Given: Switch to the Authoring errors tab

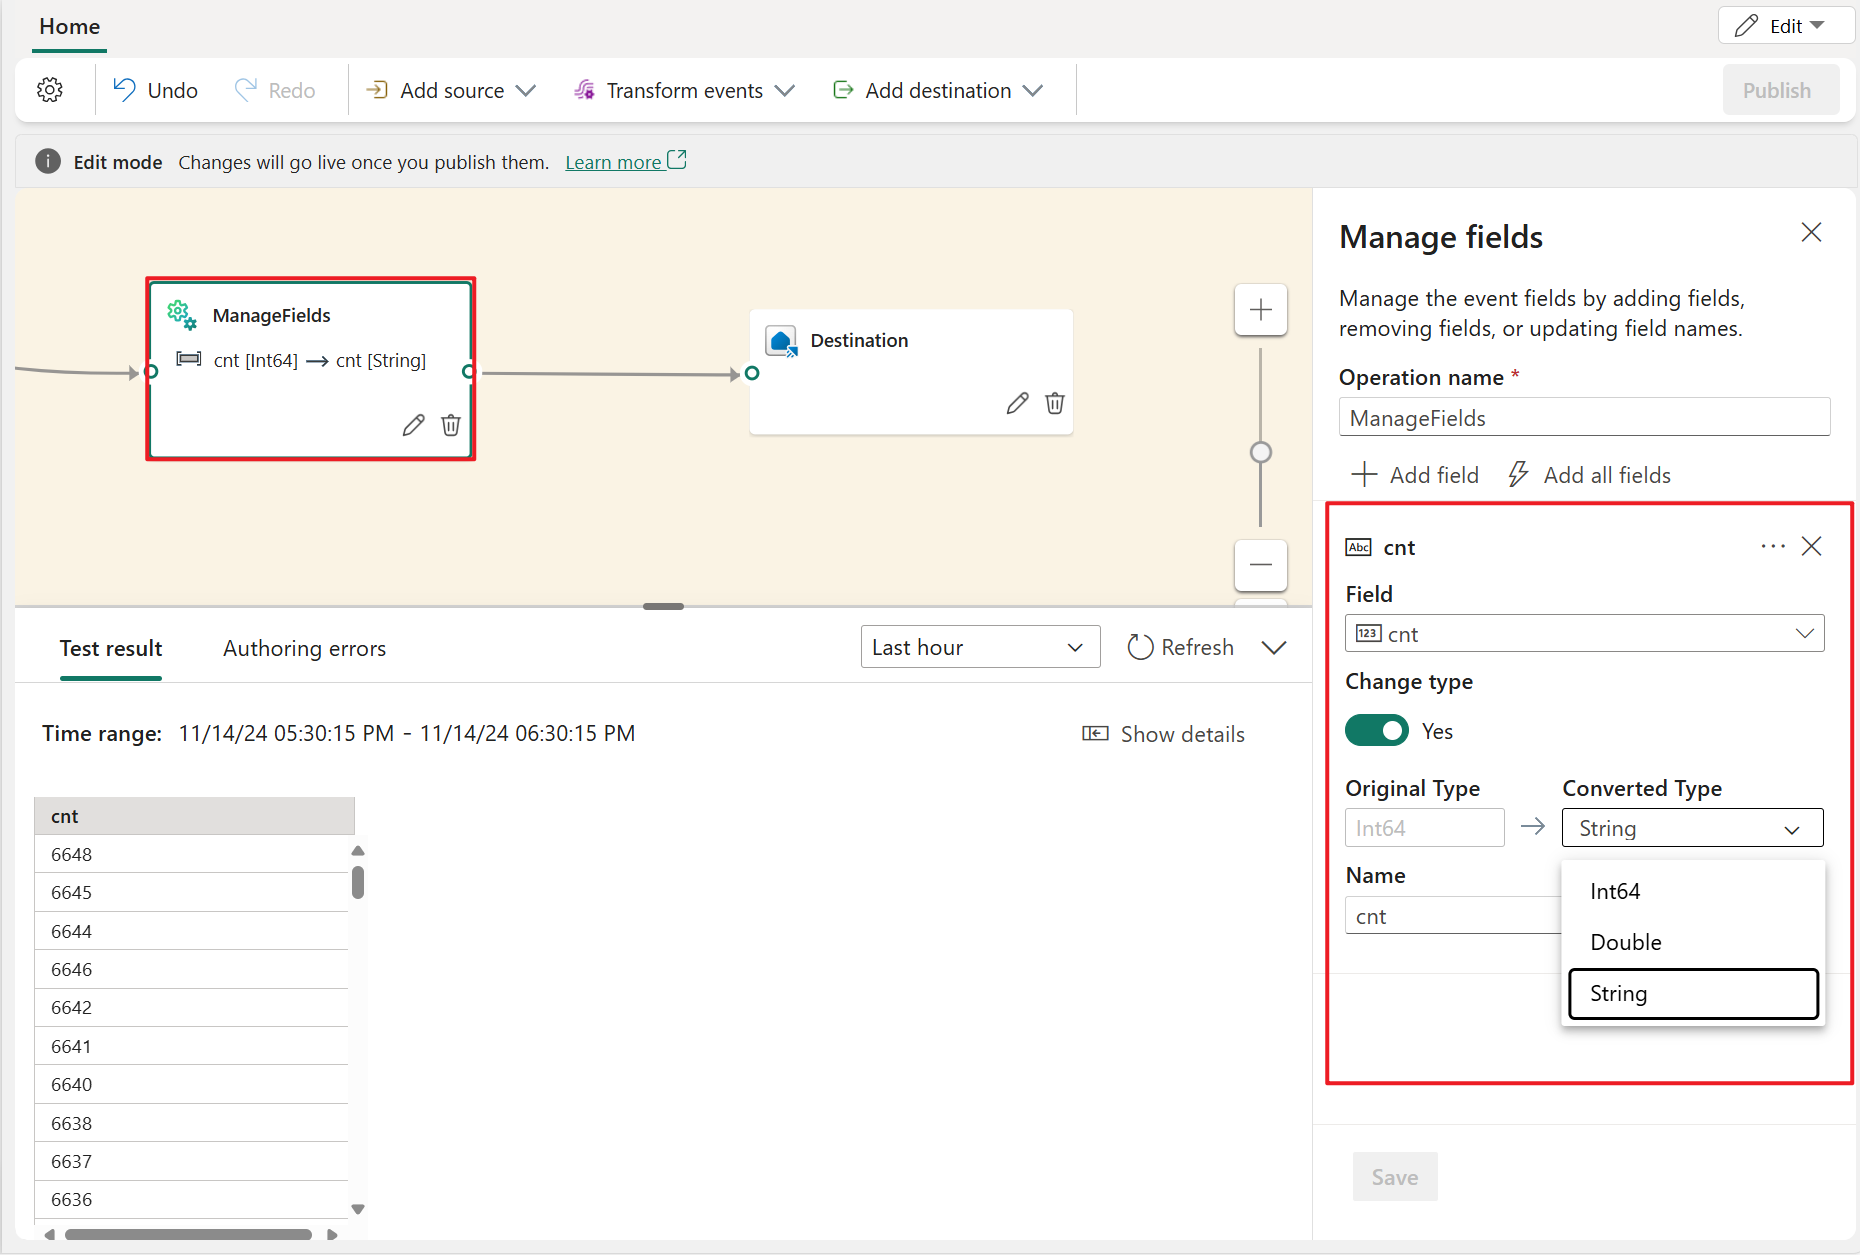Looking at the screenshot, I should [x=304, y=649].
